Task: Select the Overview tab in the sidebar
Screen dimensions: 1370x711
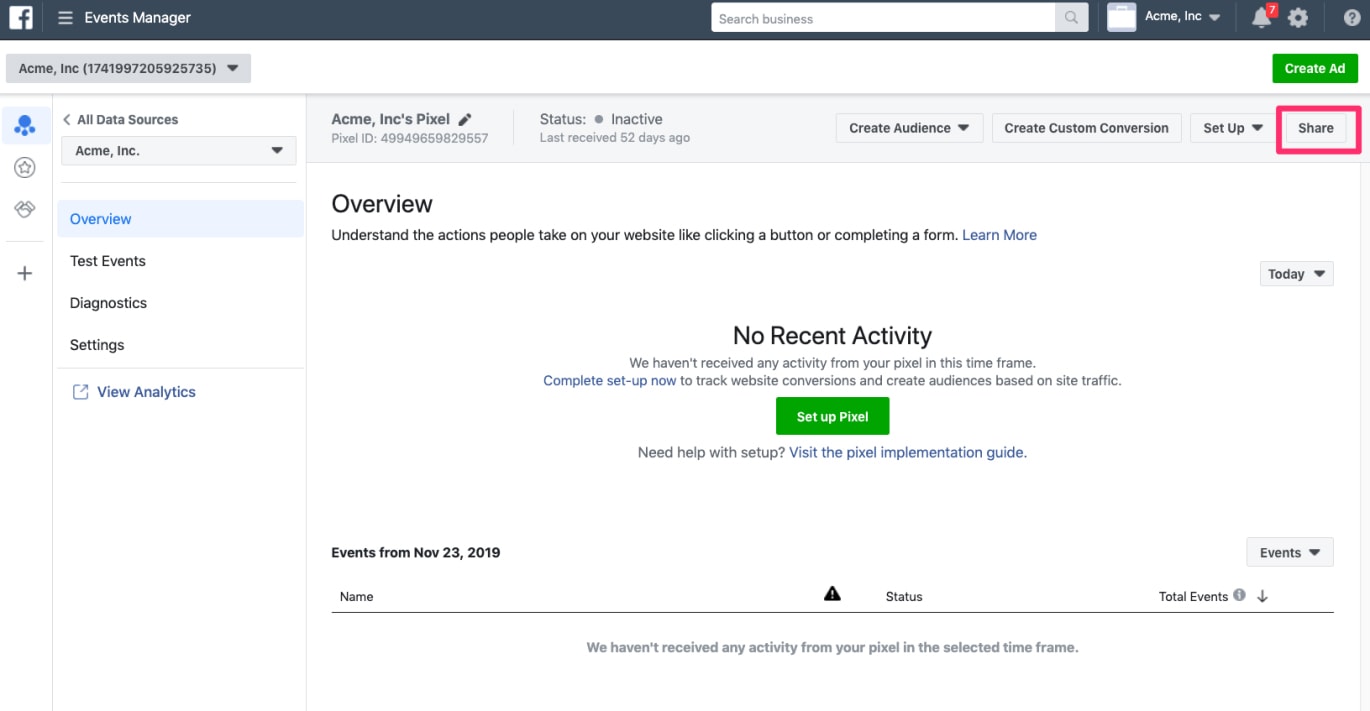Action: [x=180, y=219]
